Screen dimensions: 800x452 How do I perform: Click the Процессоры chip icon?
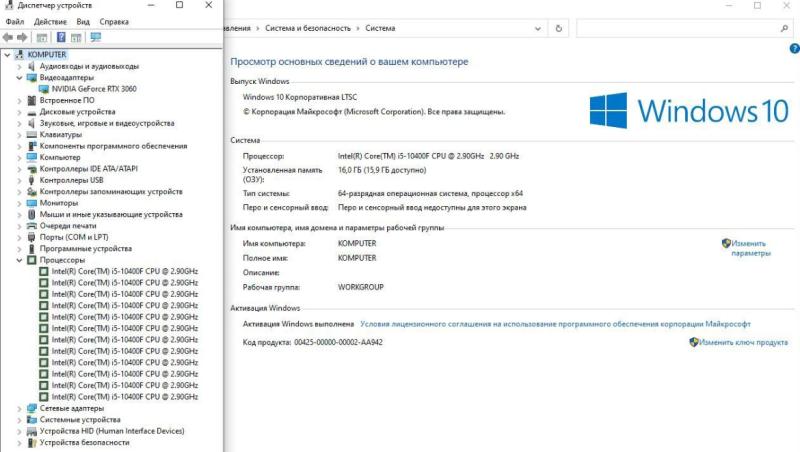pyautogui.click(x=32, y=260)
